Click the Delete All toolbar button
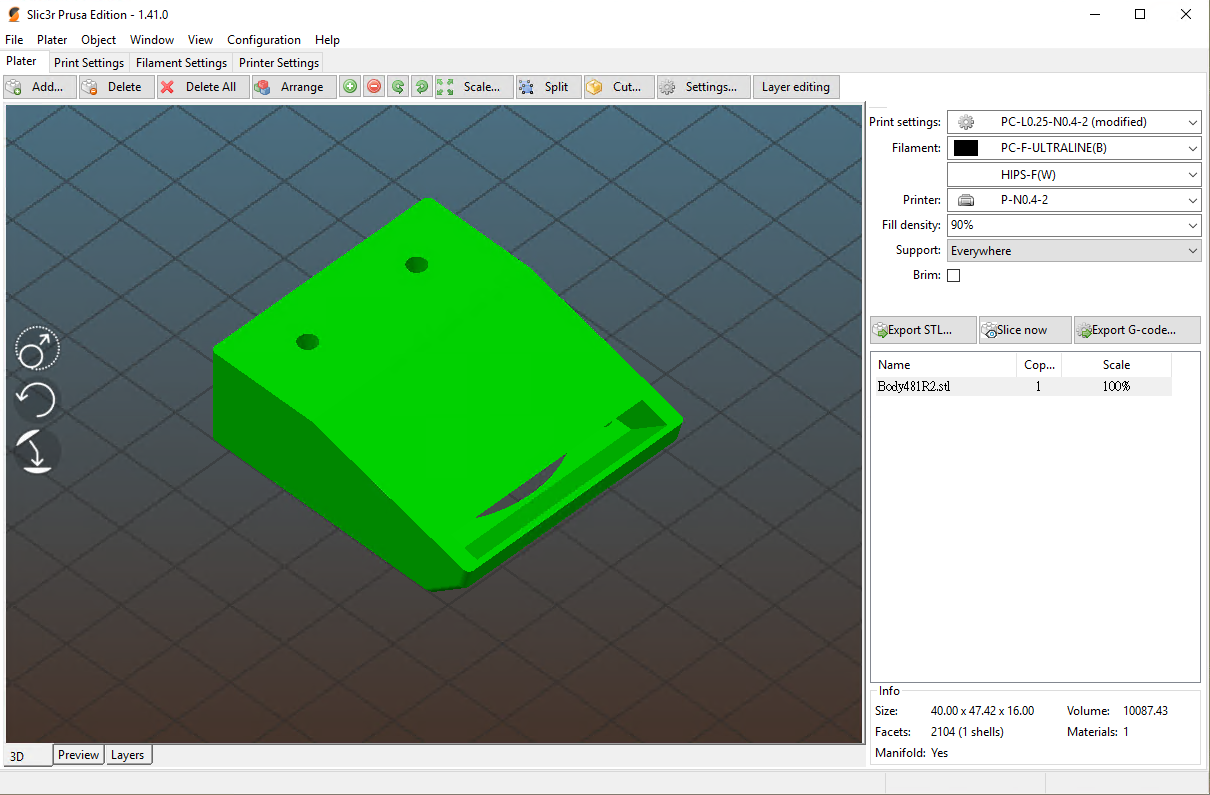 203,87
